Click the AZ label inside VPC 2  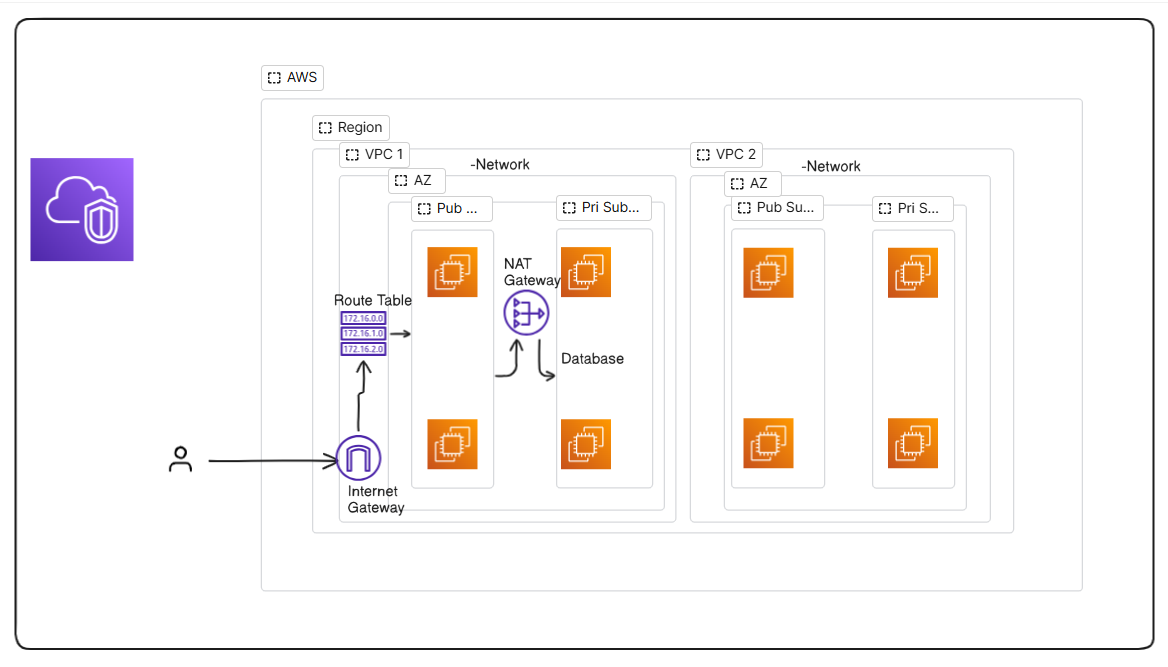752,183
